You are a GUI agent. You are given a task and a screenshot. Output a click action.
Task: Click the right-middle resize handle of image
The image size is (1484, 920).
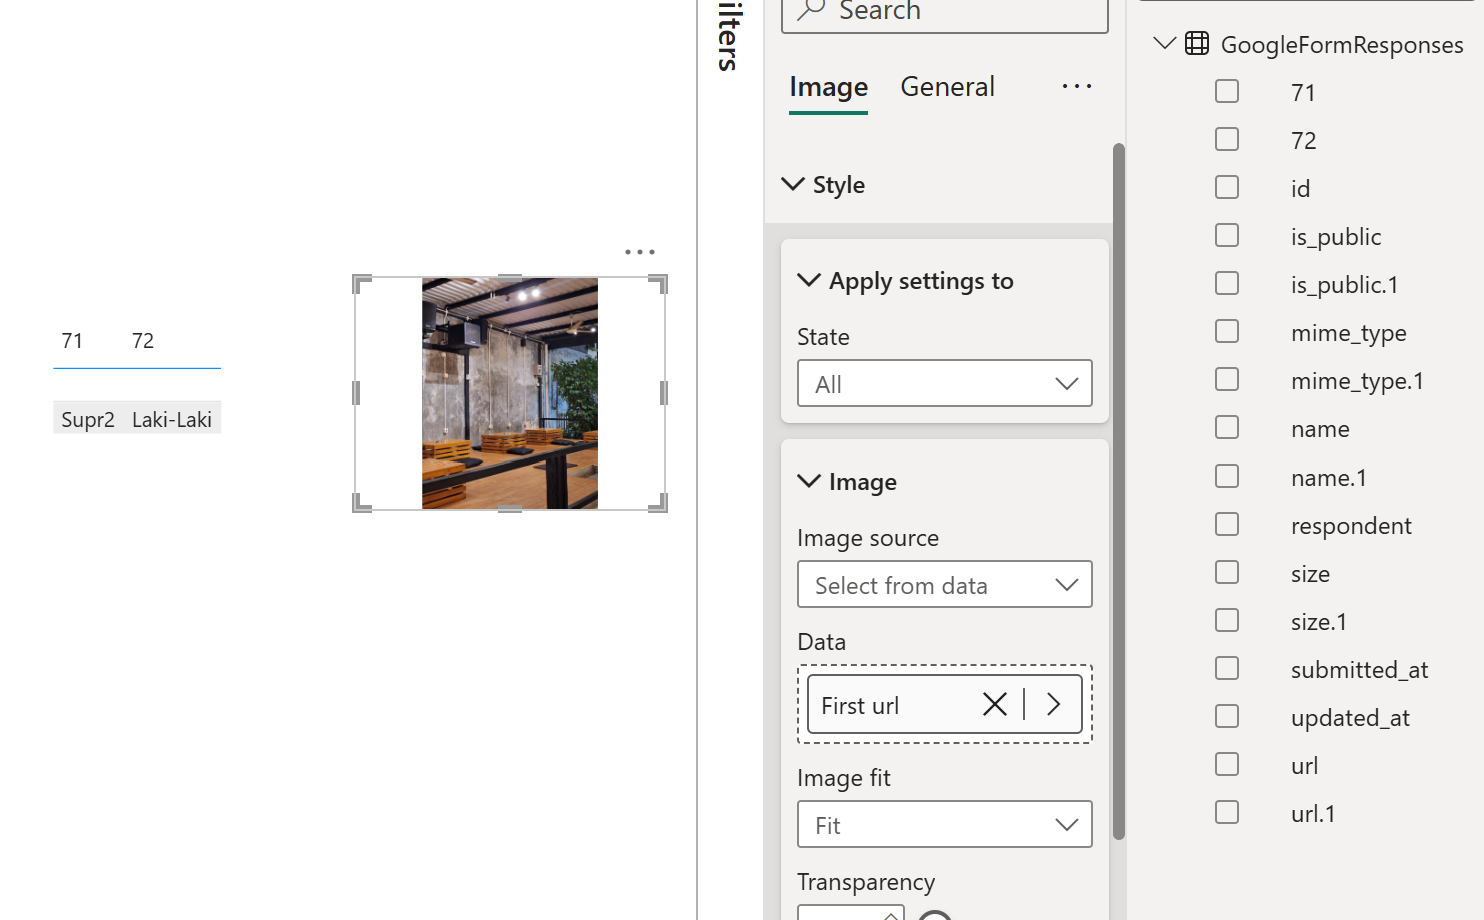pos(664,393)
